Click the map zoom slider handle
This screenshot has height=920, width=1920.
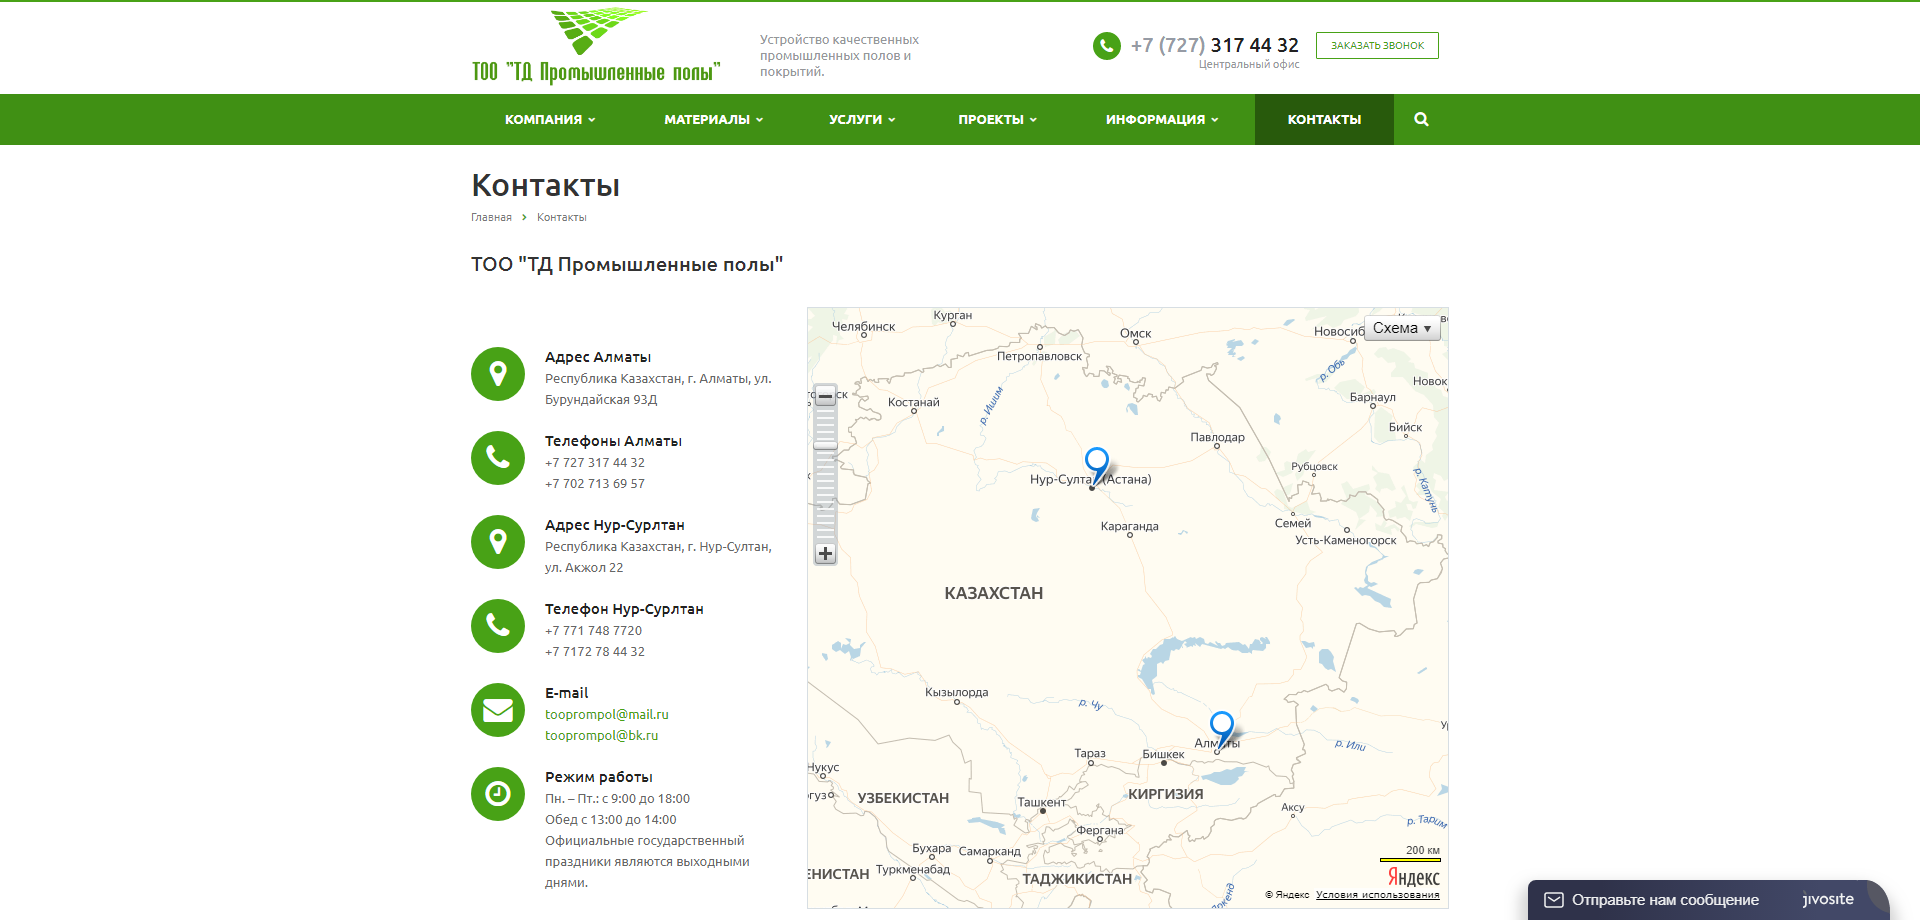pos(825,445)
